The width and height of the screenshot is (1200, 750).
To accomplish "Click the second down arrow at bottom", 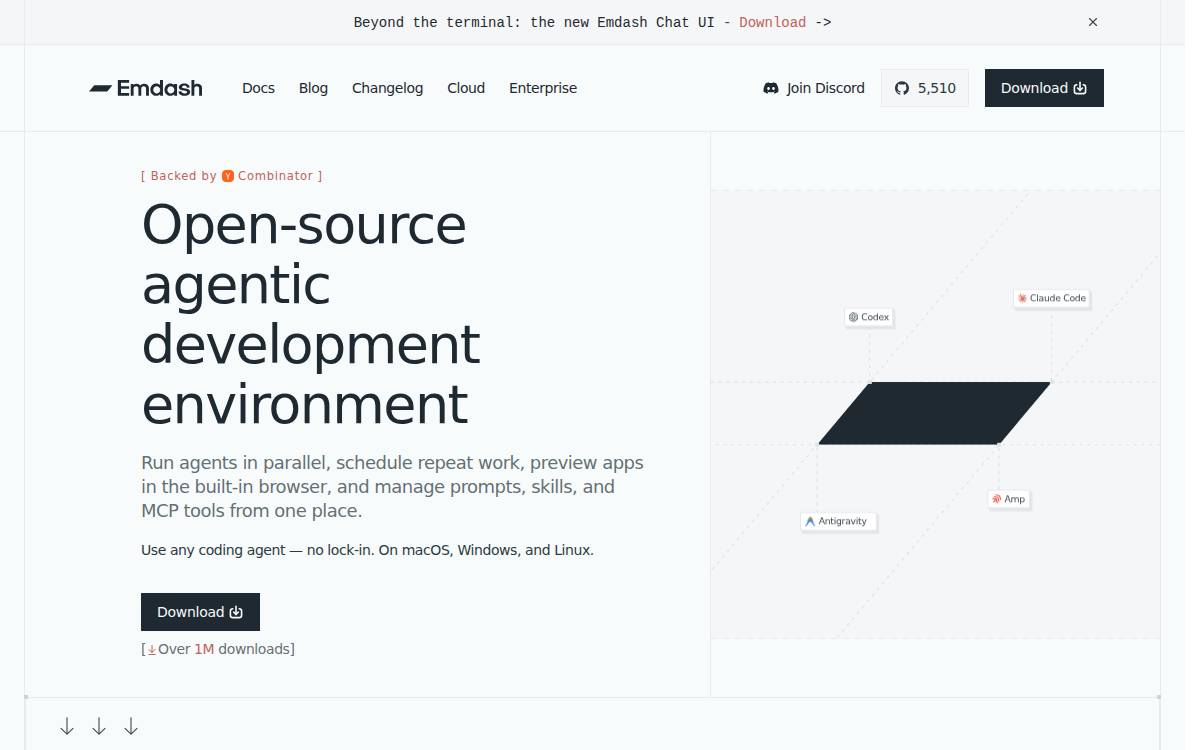I will tap(99, 727).
